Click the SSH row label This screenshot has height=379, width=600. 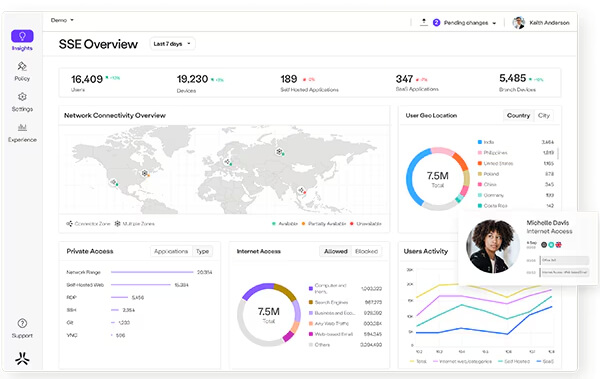coord(71,310)
